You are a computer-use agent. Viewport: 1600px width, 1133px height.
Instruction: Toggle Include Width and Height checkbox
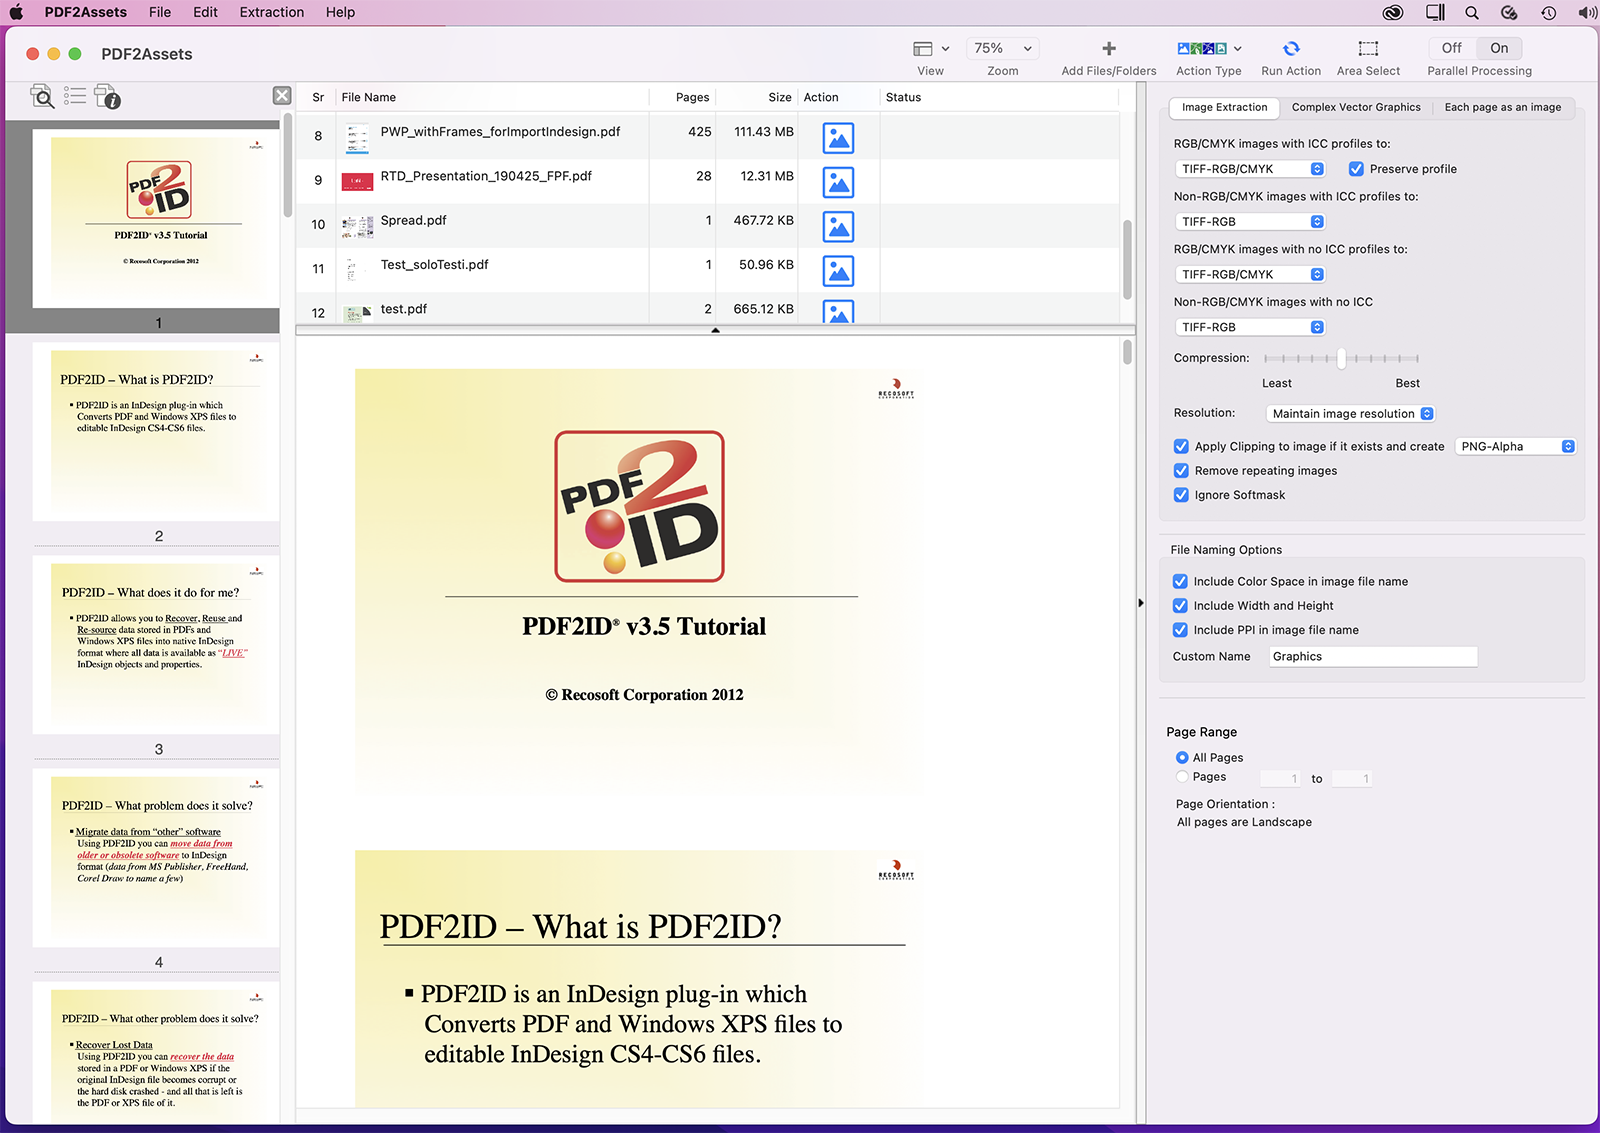(1180, 605)
